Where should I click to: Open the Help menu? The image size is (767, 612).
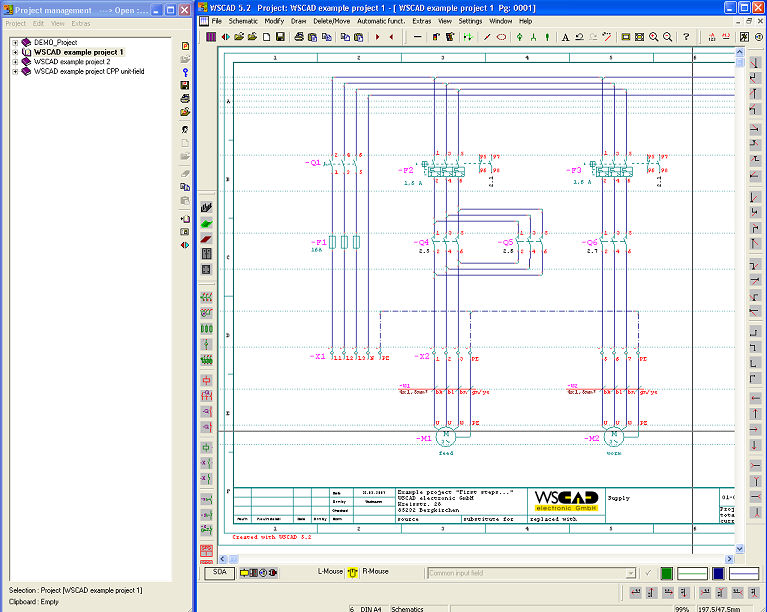pyautogui.click(x=525, y=21)
